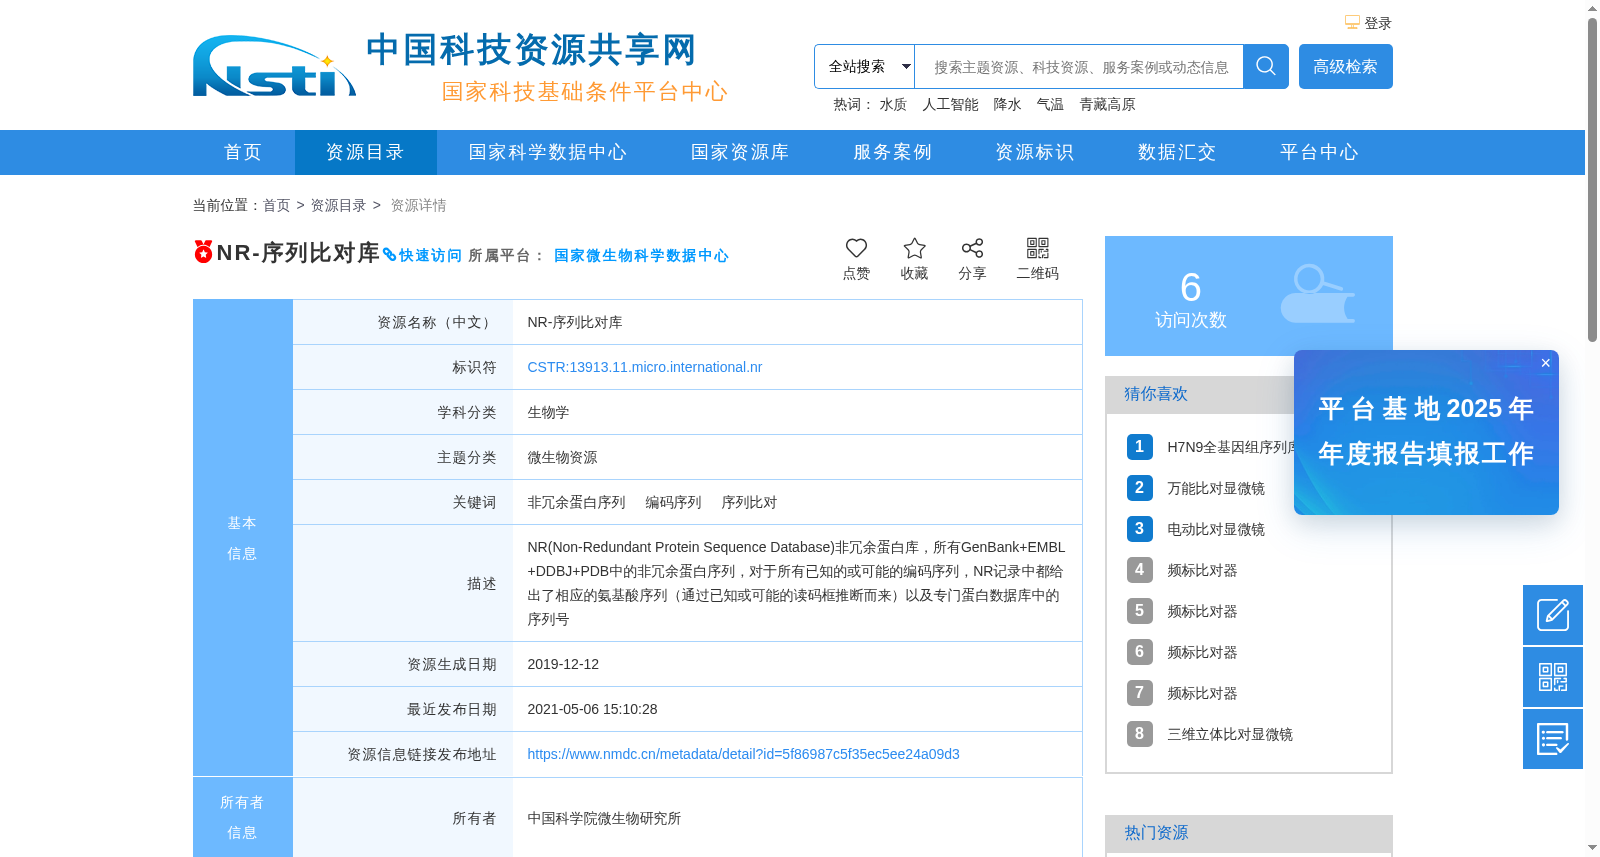The height and width of the screenshot is (857, 1600).
Task: Open recommended item 万能比对显微镜
Action: pyautogui.click(x=1216, y=488)
